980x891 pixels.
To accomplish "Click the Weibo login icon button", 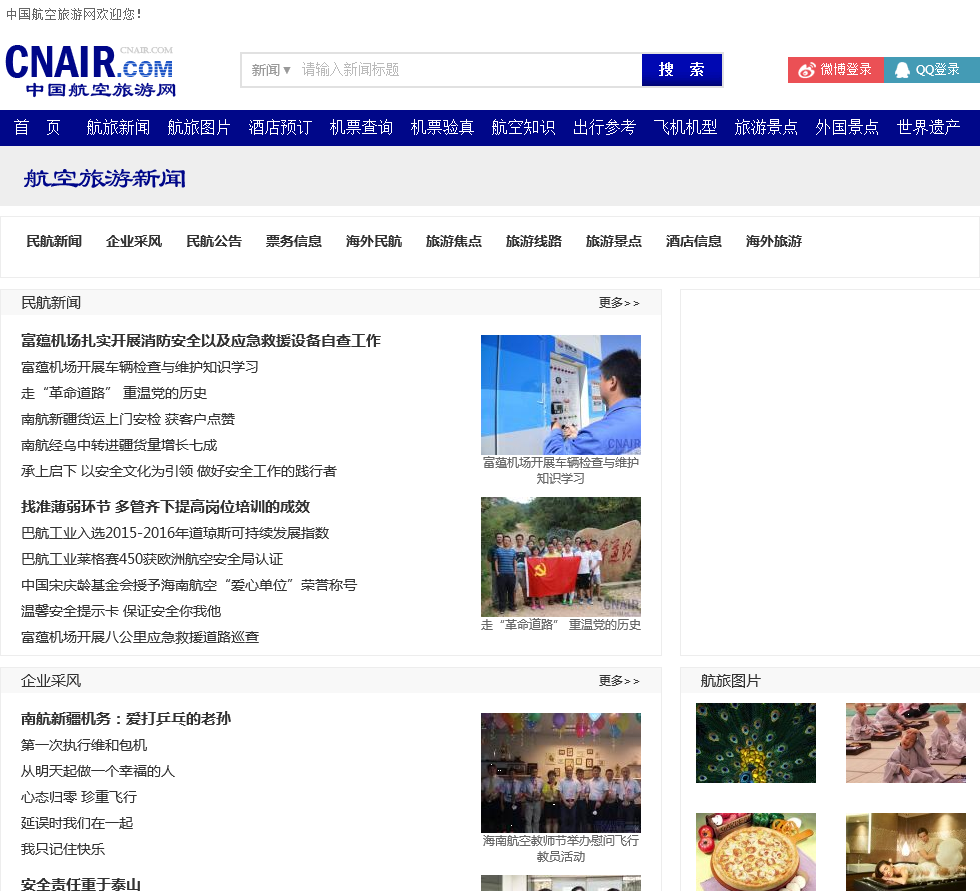I will coord(836,69).
